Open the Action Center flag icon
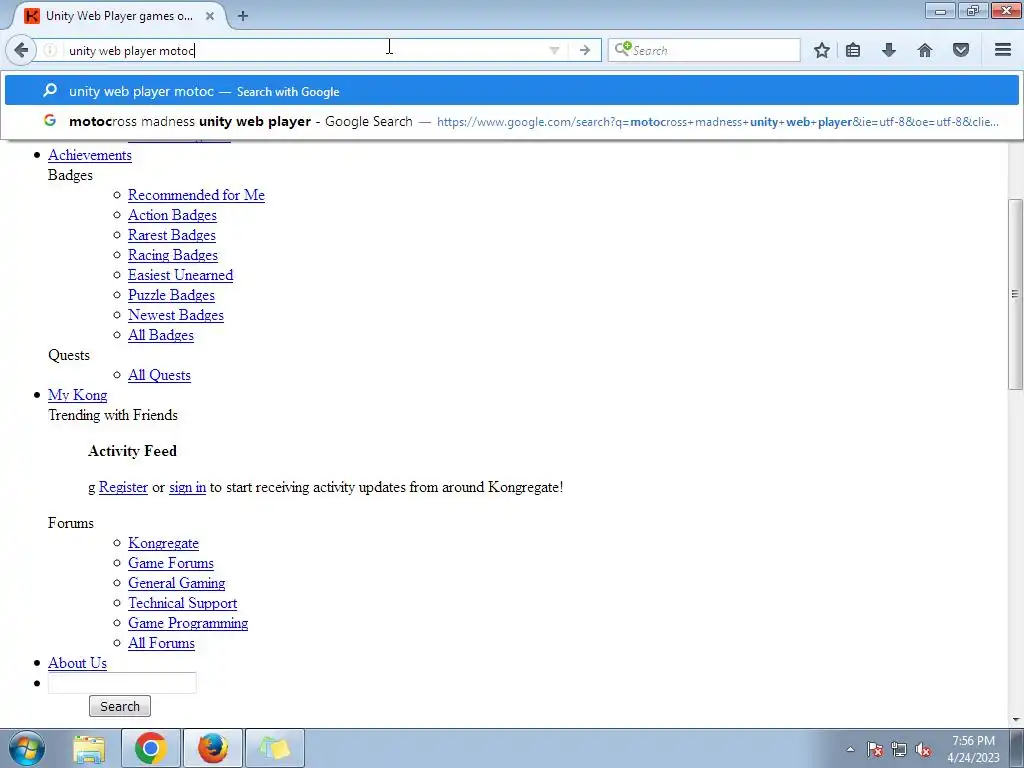 click(875, 750)
